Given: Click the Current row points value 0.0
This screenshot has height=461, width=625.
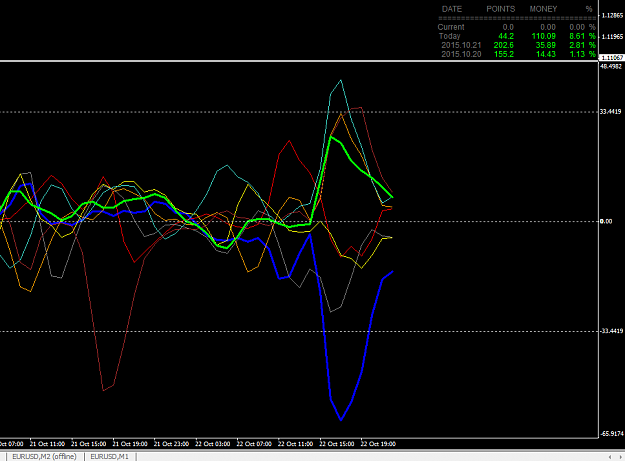Looking at the screenshot, I should tap(508, 27).
